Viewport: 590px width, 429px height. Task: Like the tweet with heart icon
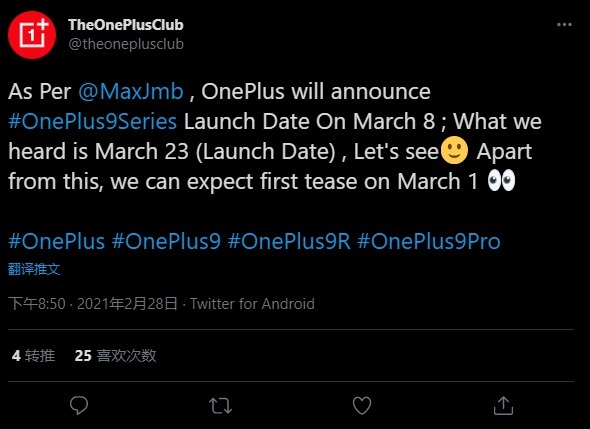(362, 406)
